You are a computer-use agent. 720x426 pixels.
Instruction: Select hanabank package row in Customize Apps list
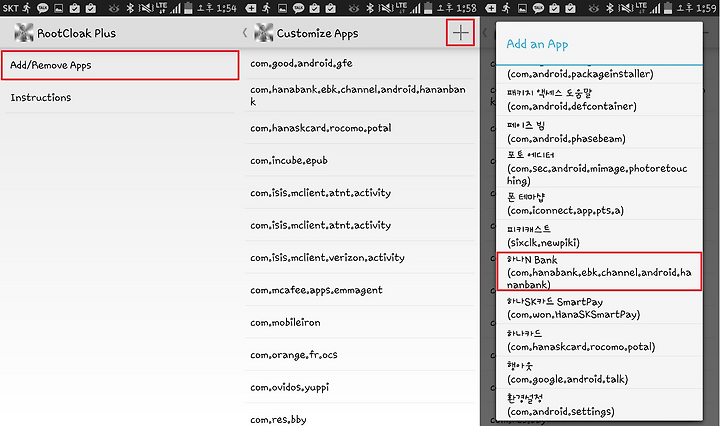(360, 95)
